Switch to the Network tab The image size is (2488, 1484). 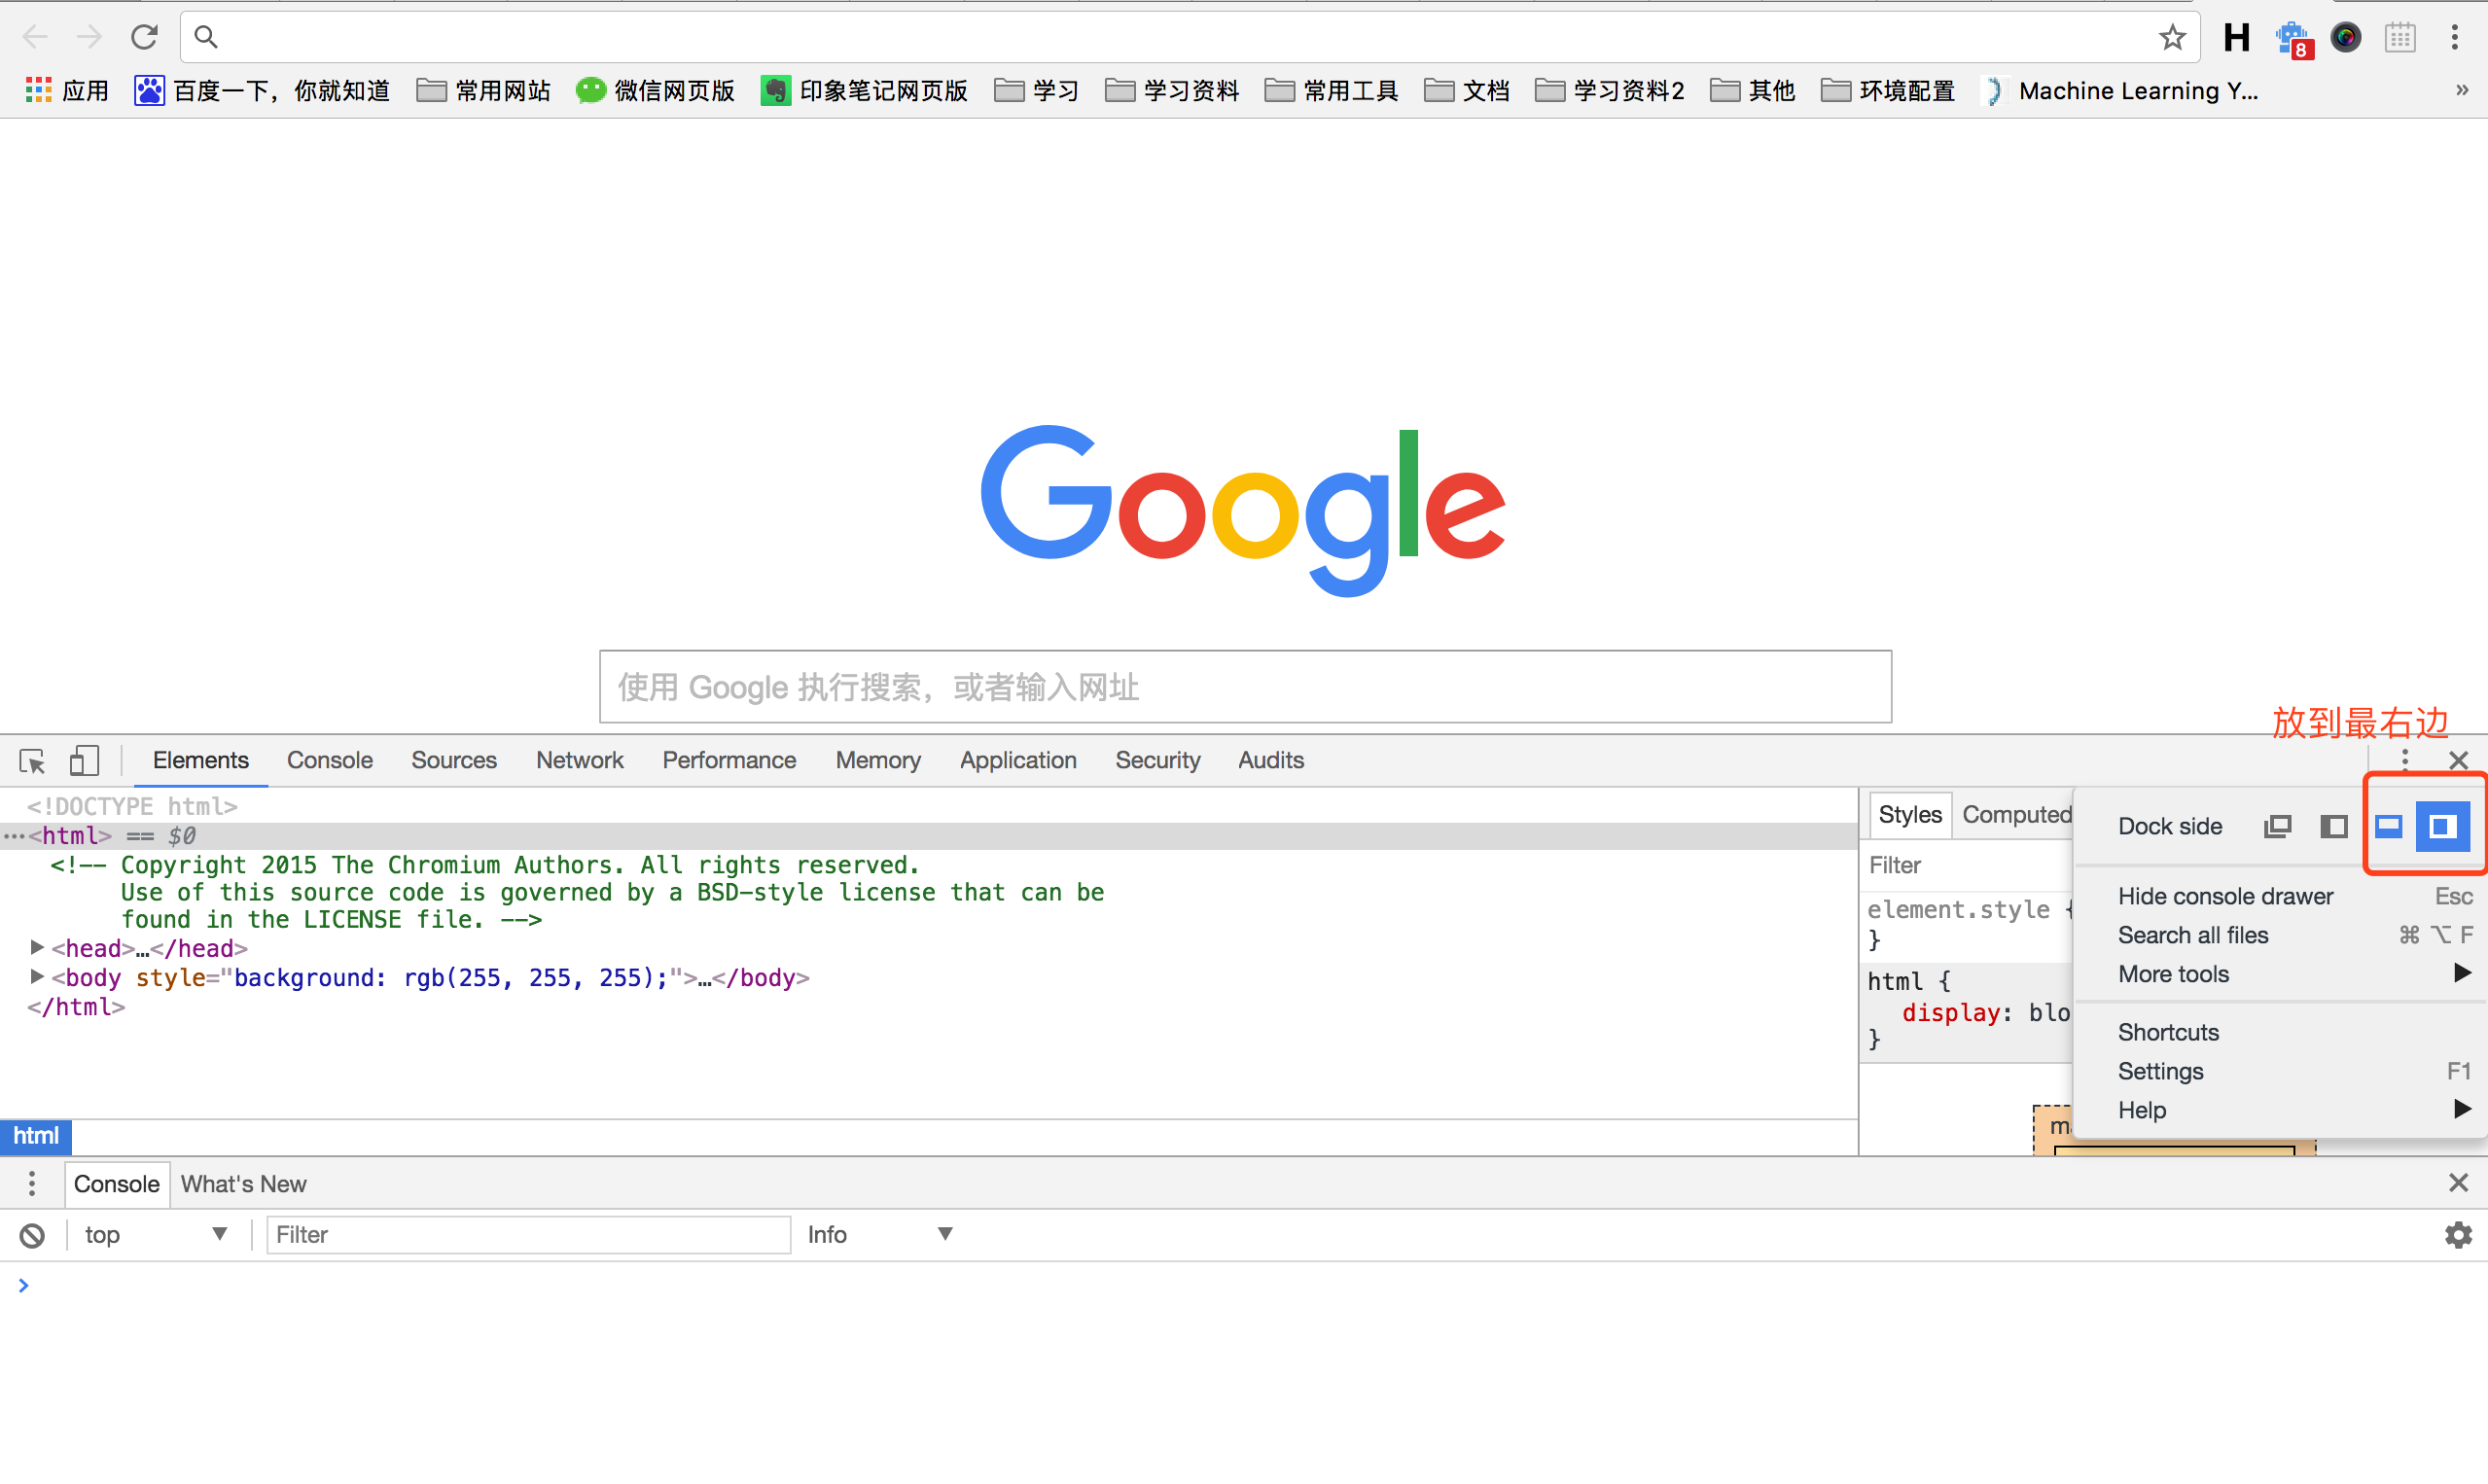point(579,760)
